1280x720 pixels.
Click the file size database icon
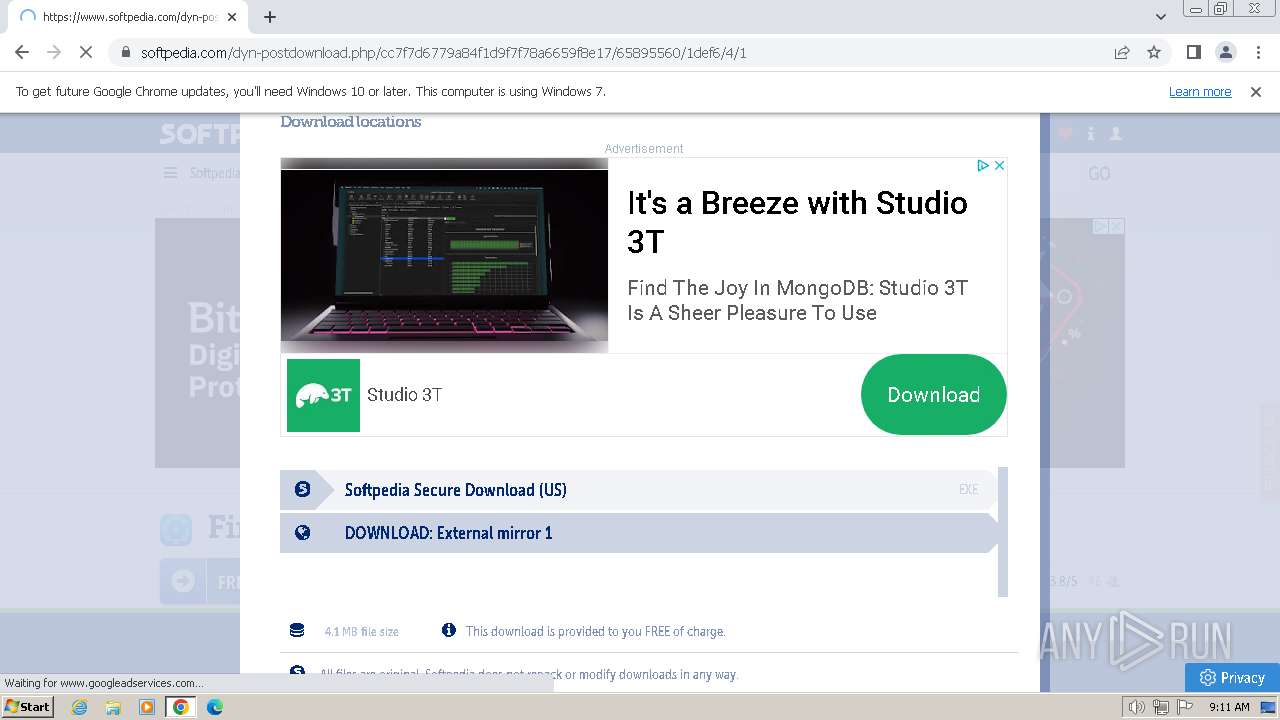(x=297, y=631)
